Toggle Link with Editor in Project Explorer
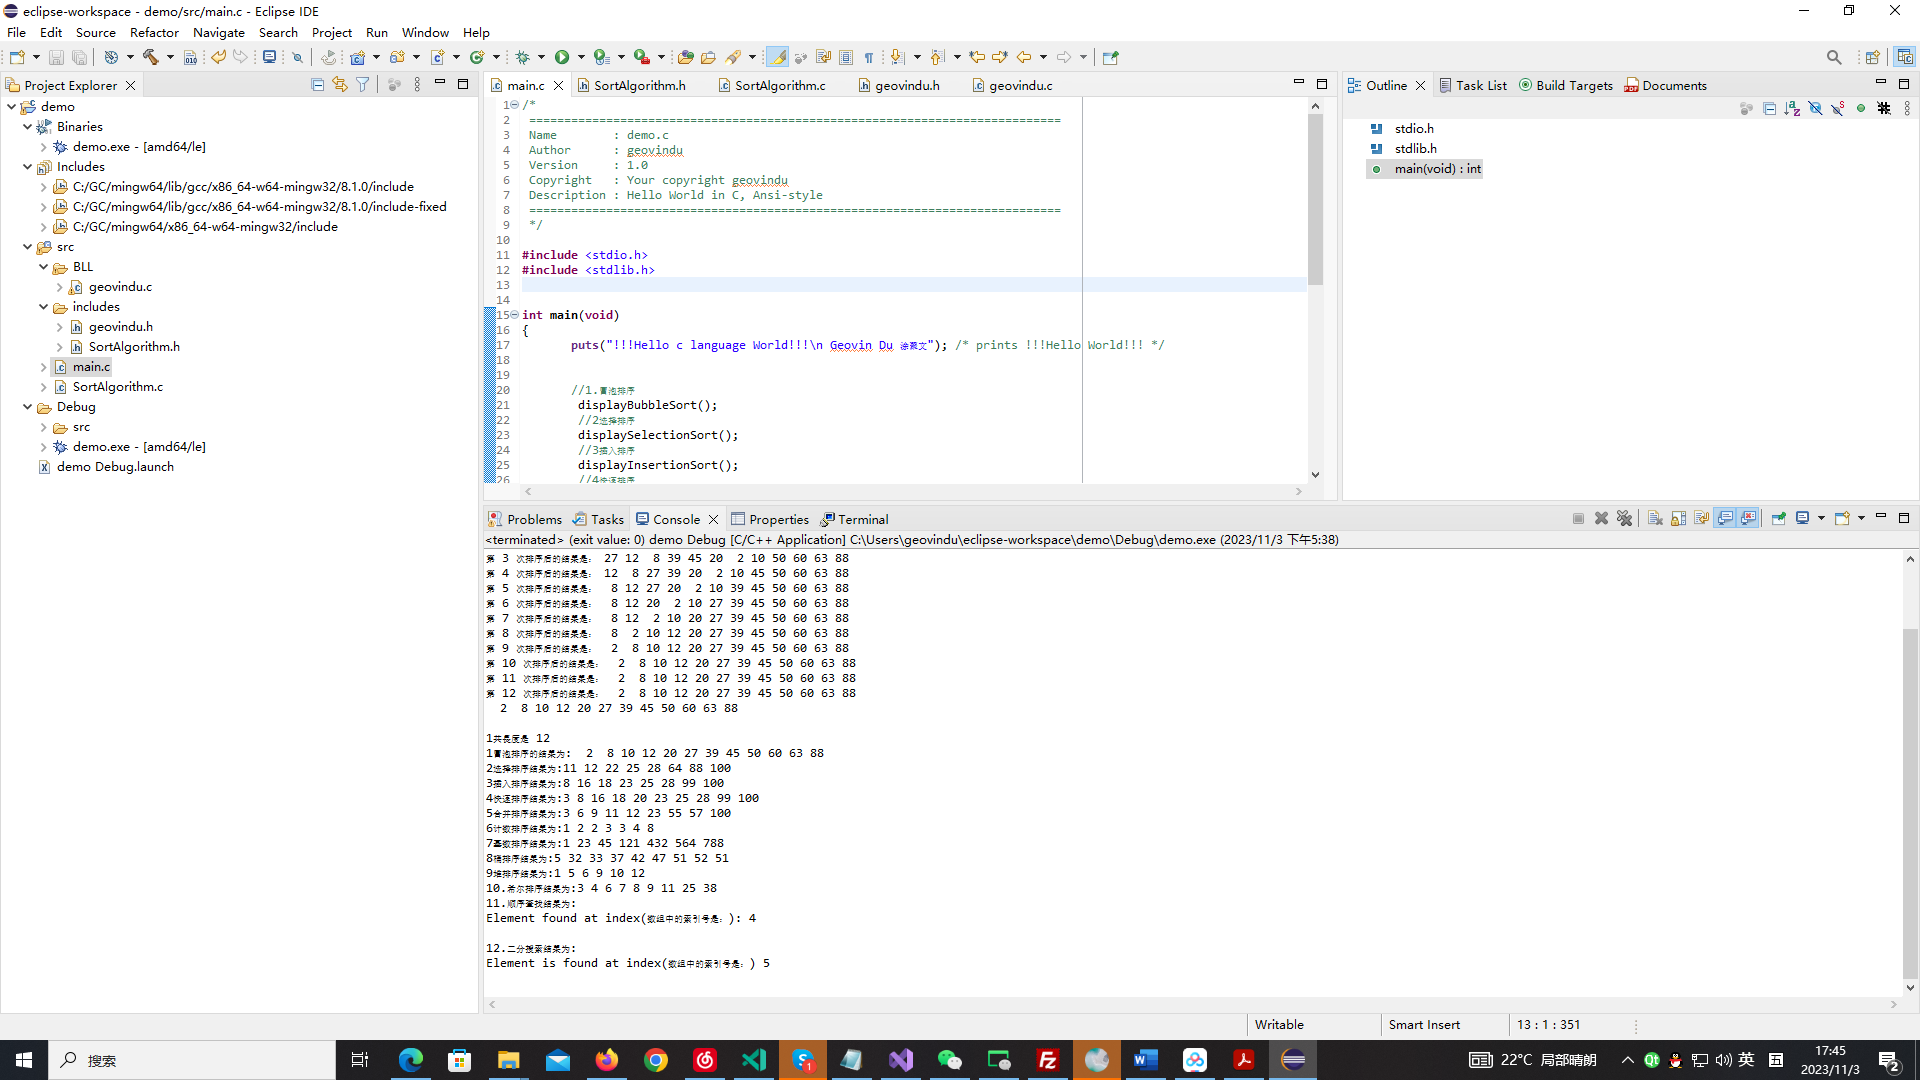 (340, 85)
